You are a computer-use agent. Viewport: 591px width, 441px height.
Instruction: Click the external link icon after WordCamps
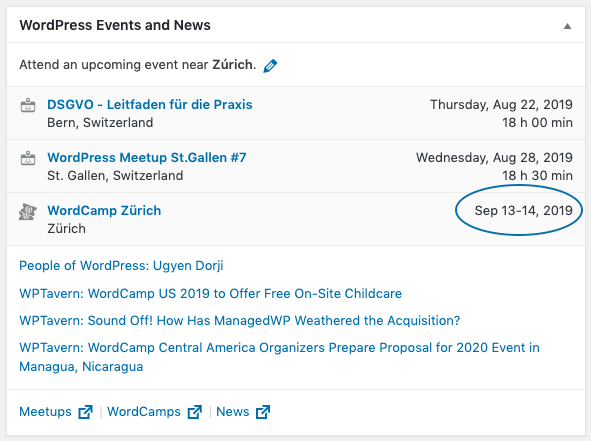click(195, 412)
